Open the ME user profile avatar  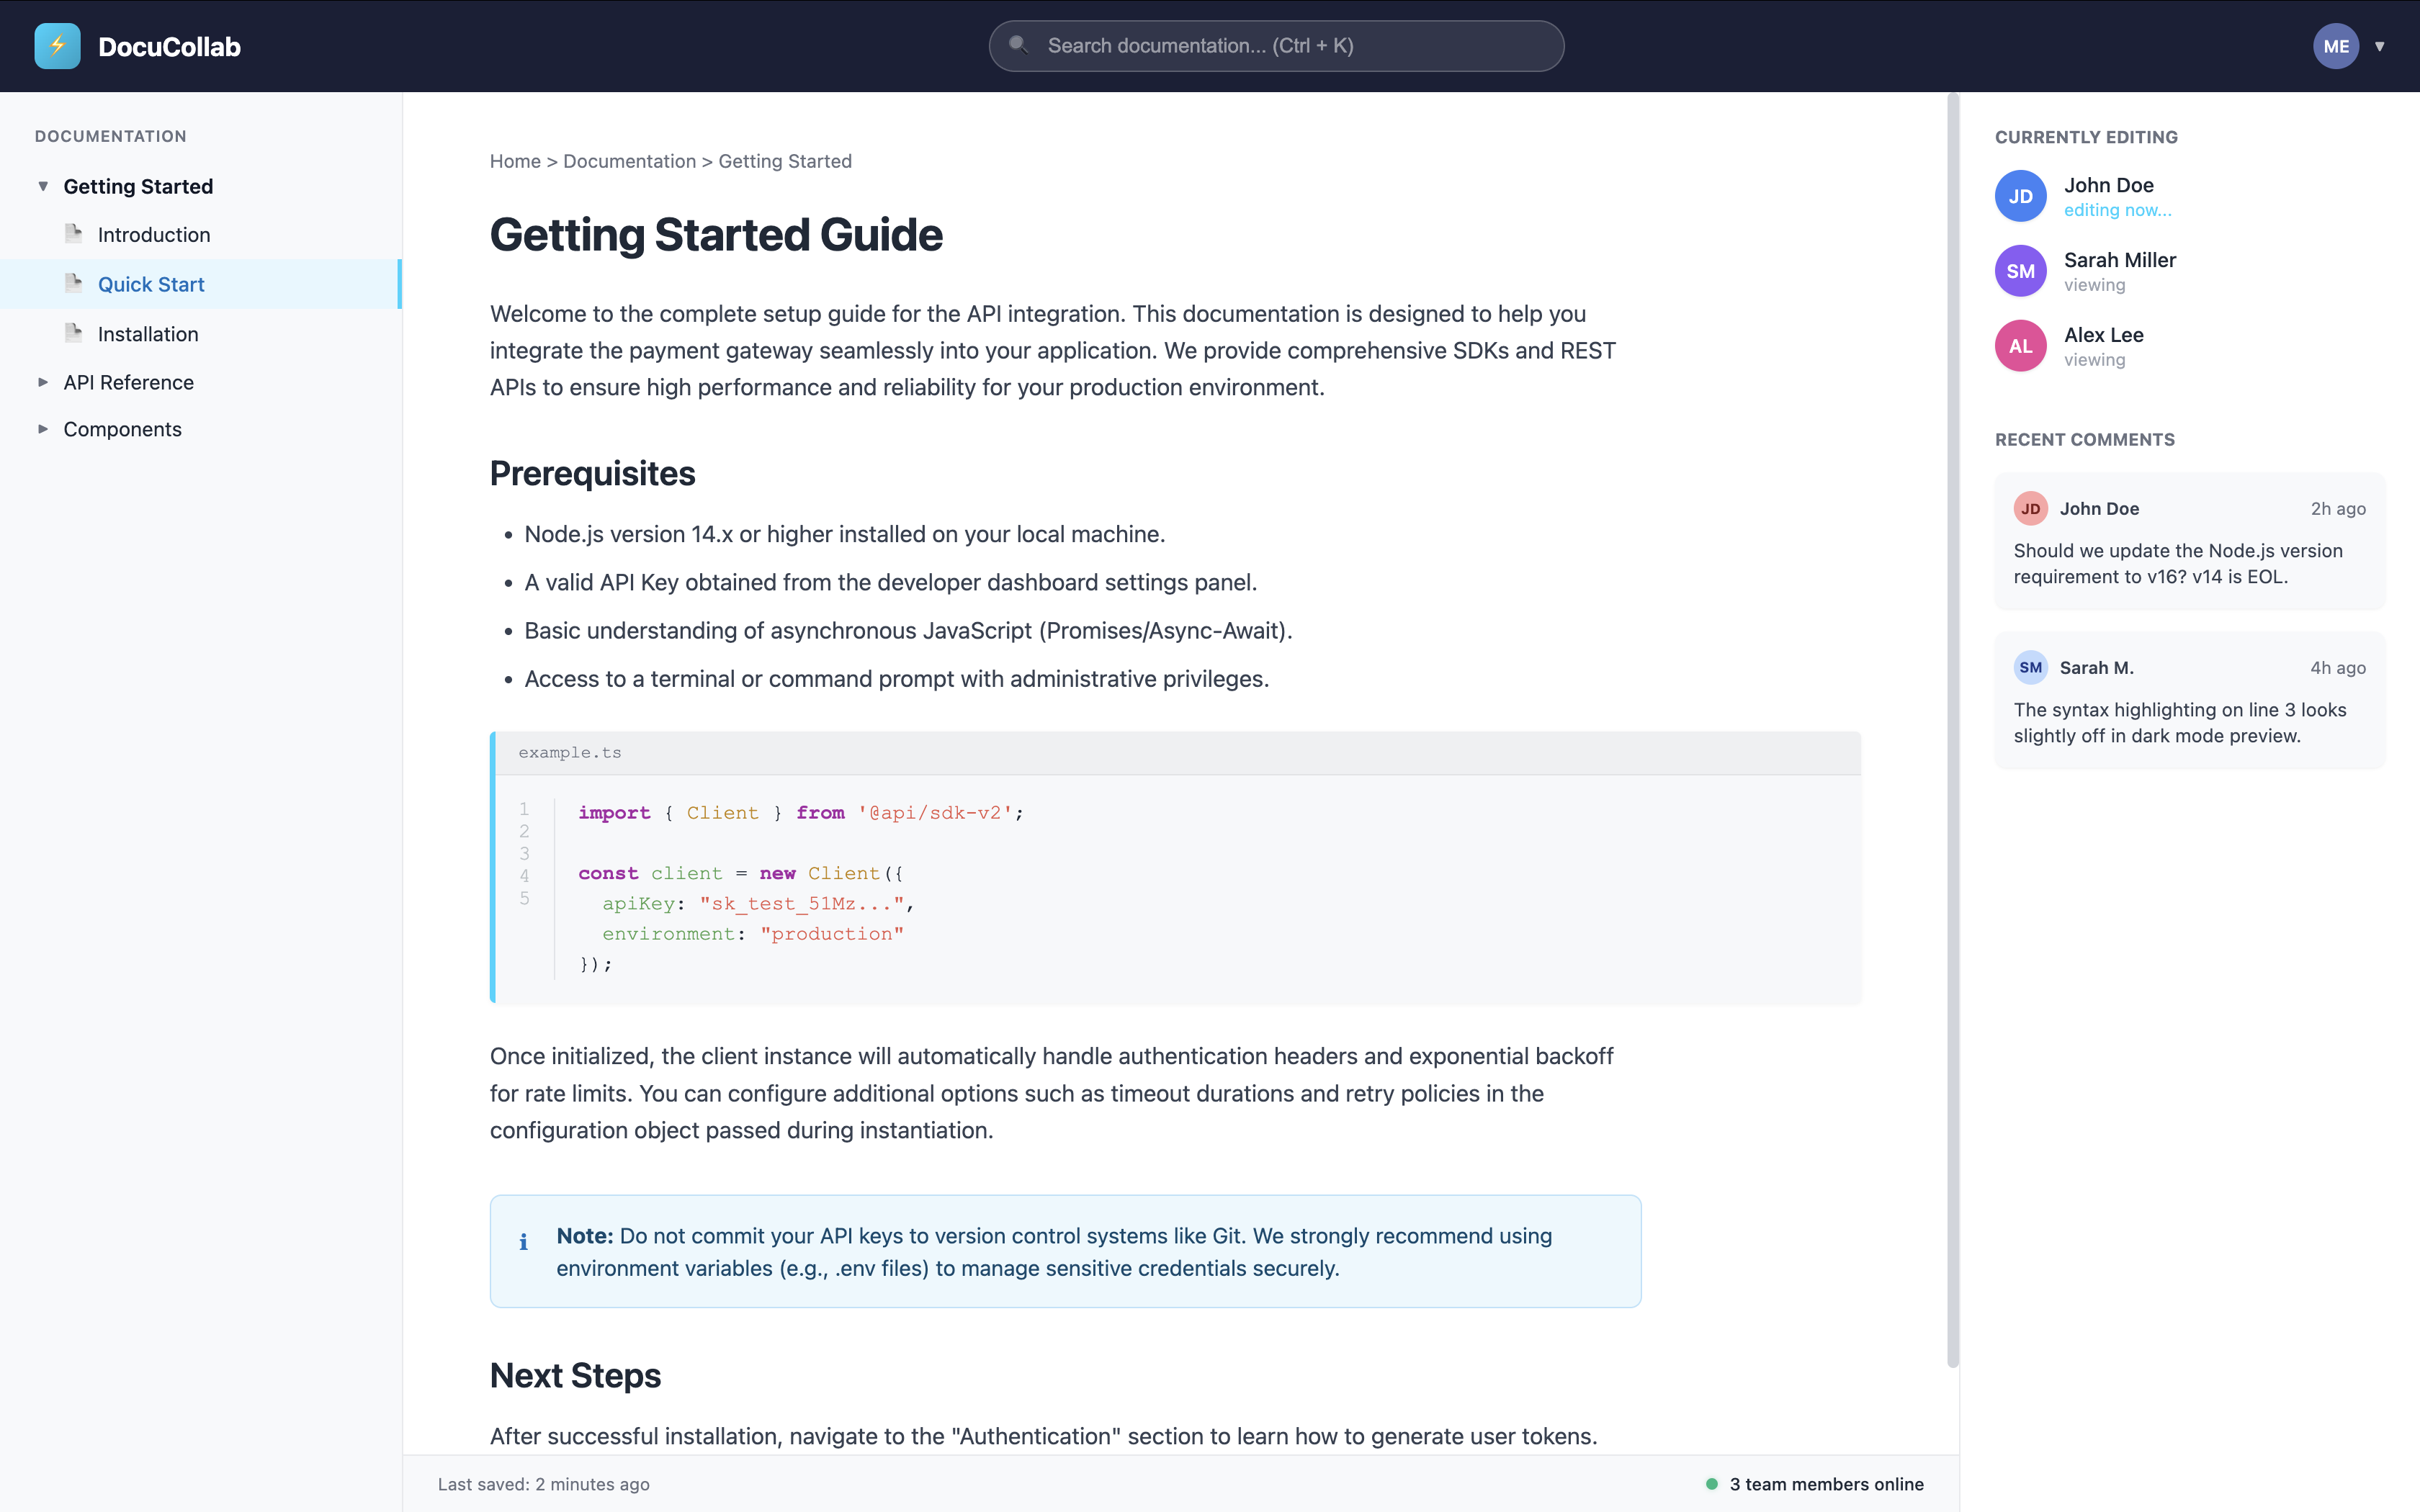click(x=2335, y=46)
